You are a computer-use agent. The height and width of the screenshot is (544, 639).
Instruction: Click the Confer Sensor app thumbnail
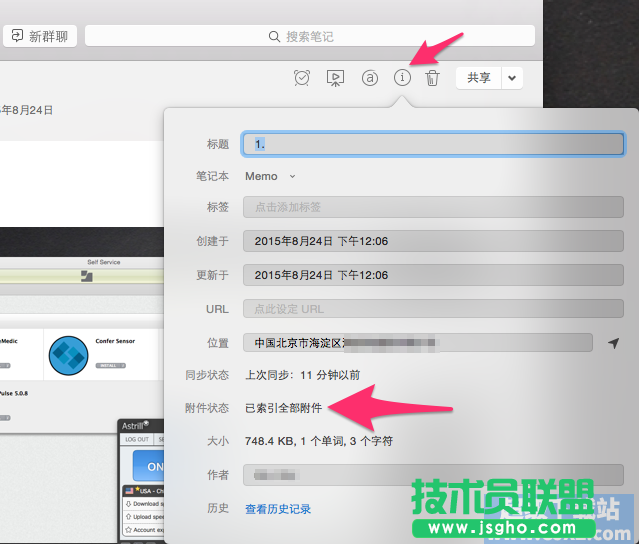point(69,357)
